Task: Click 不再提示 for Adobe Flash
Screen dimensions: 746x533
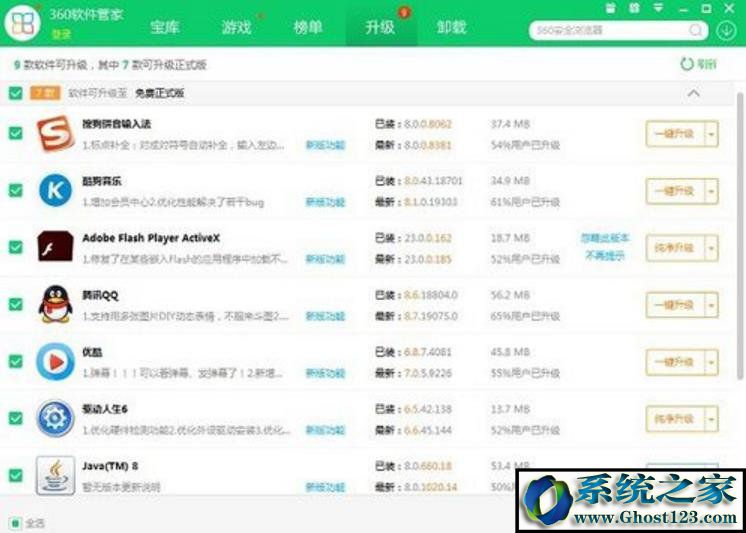Action: point(605,256)
